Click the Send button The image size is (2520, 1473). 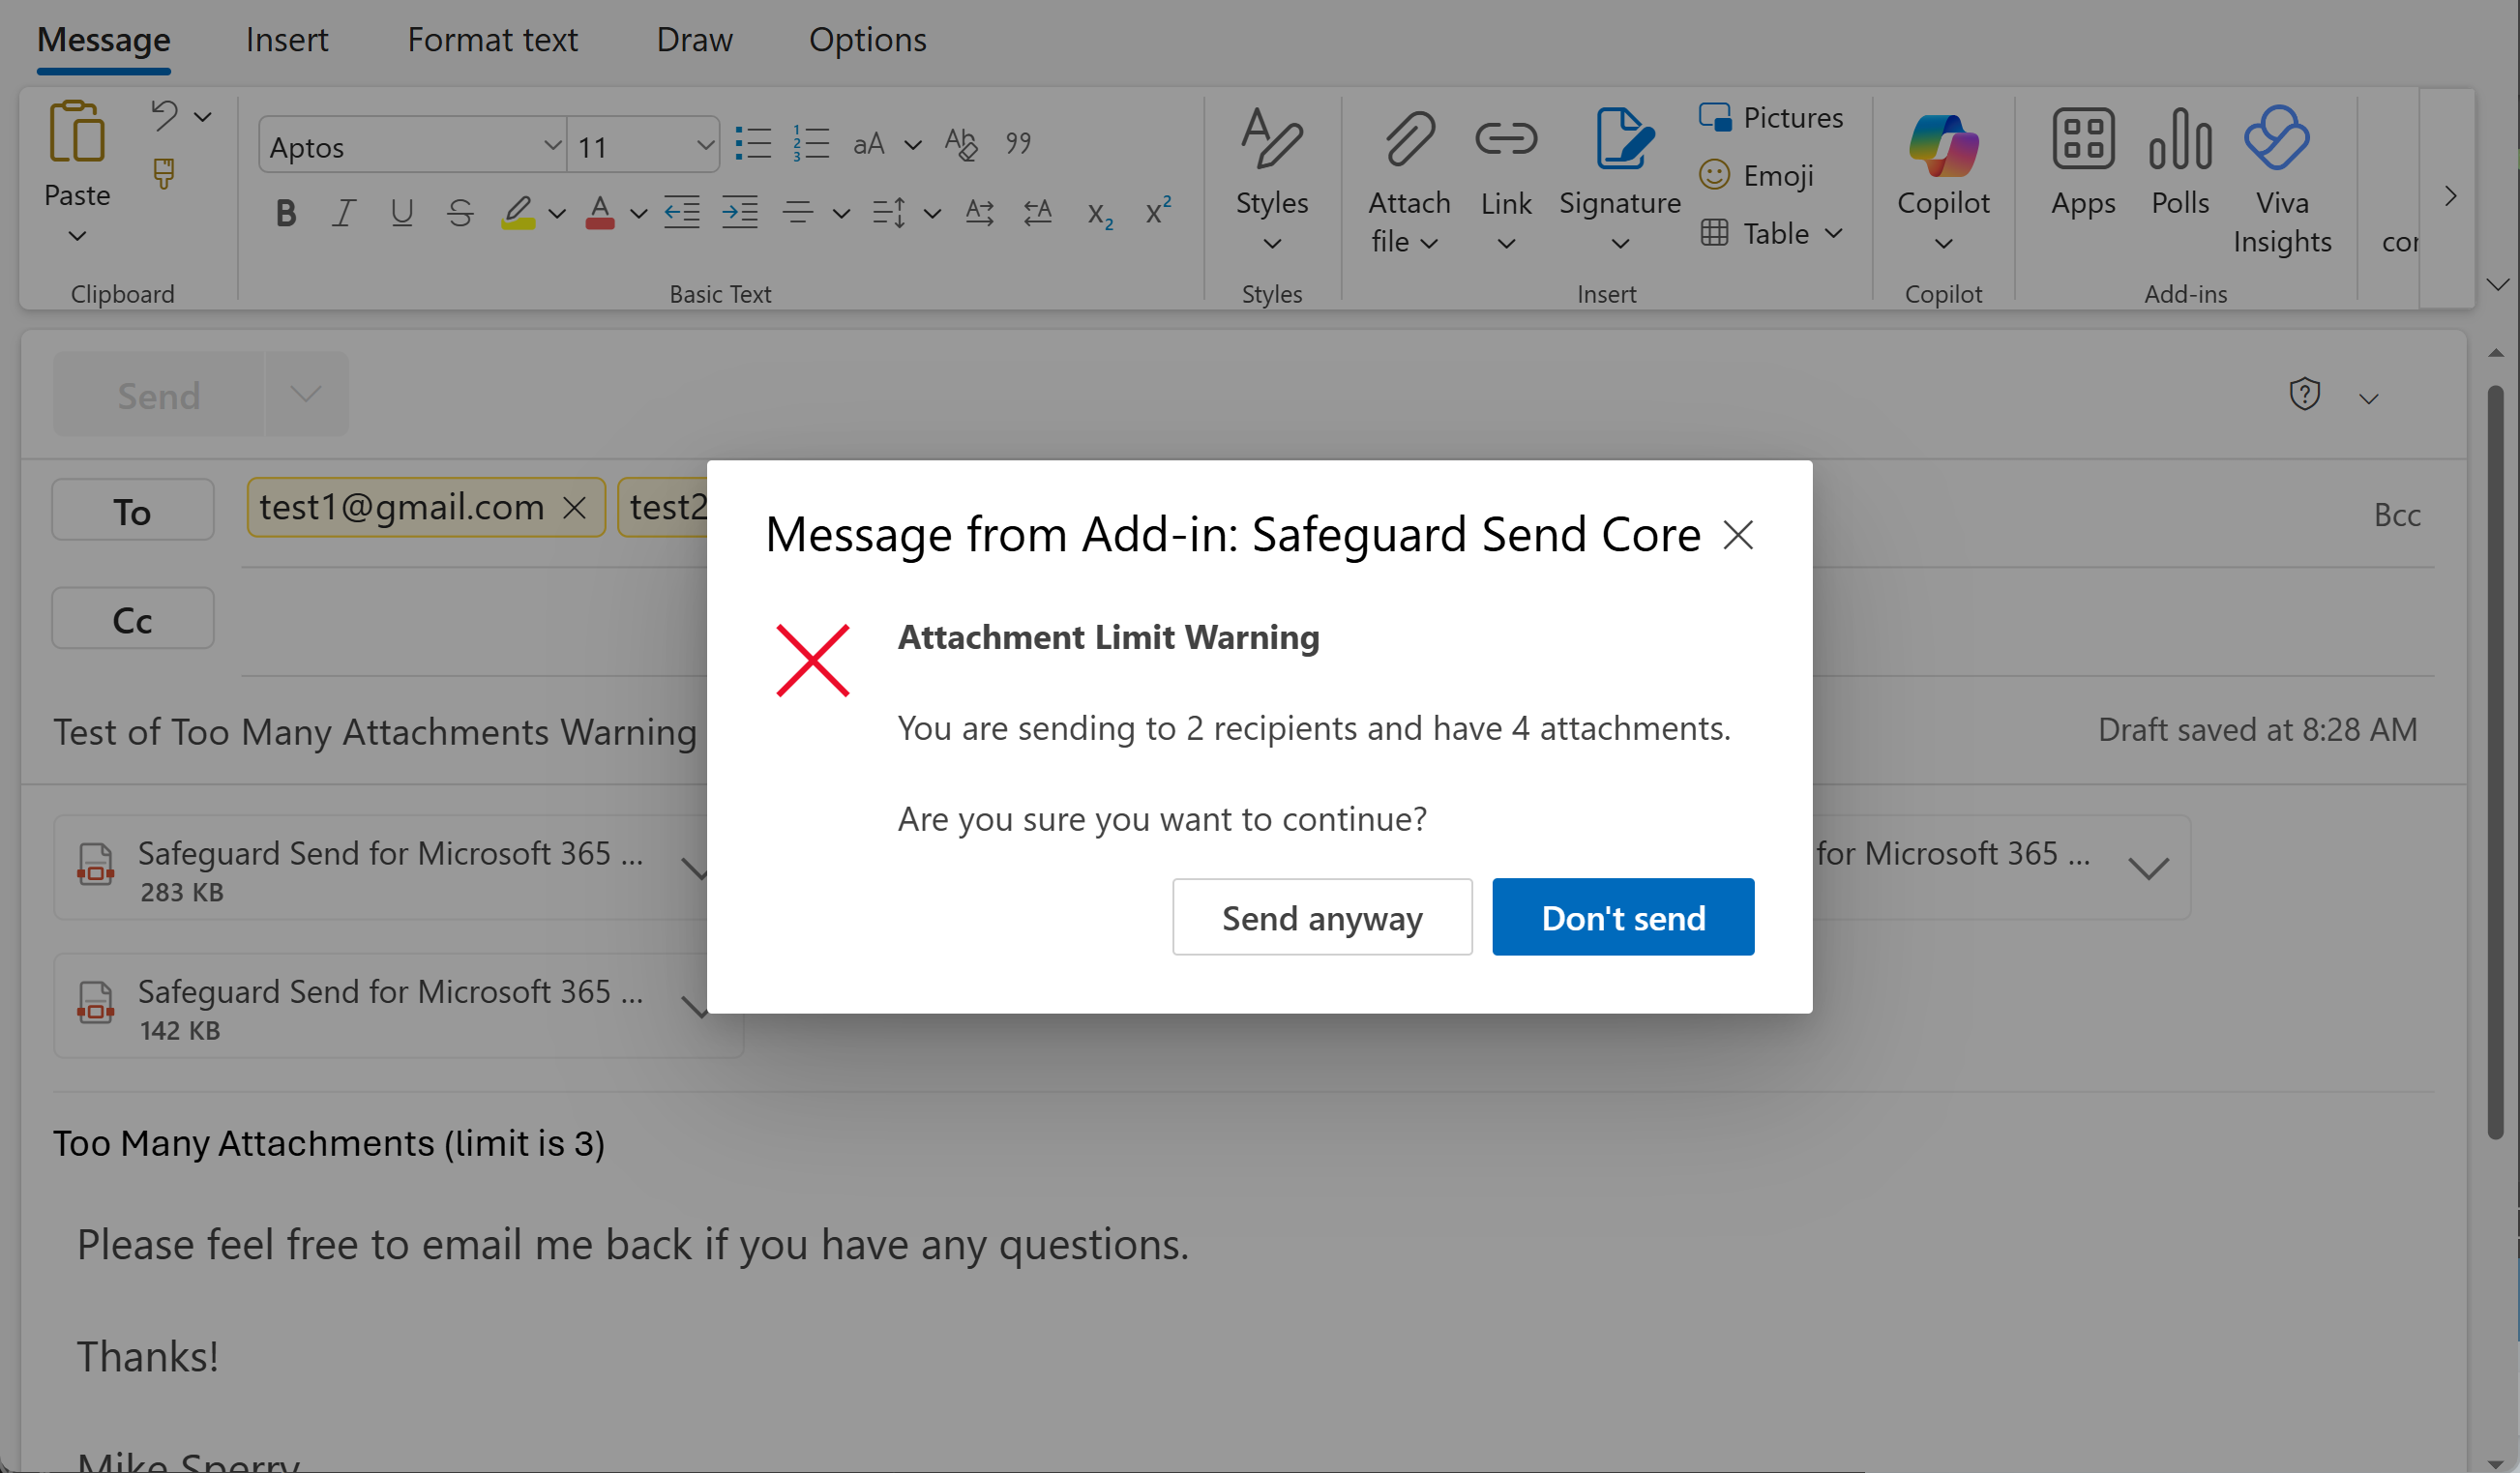click(158, 395)
